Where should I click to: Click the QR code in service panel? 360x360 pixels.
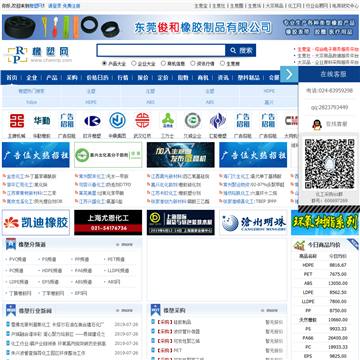[x=329, y=164]
